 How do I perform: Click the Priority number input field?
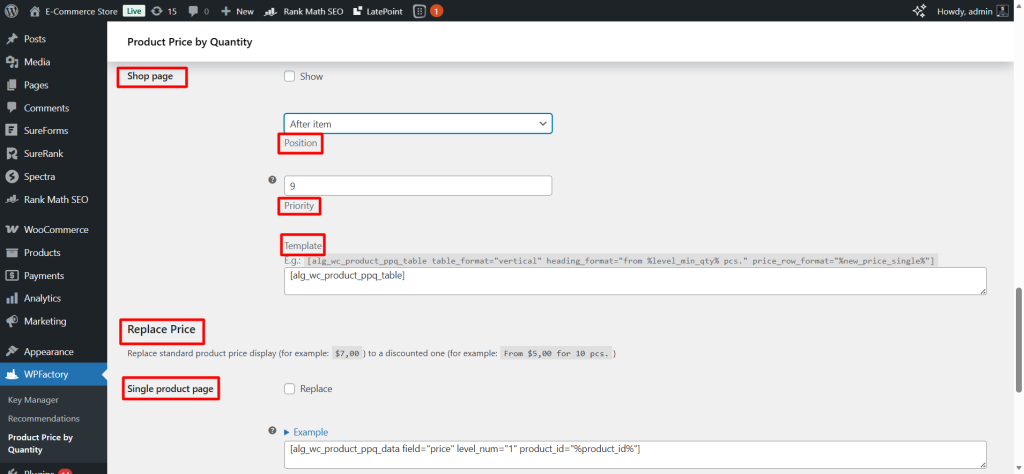(x=418, y=186)
